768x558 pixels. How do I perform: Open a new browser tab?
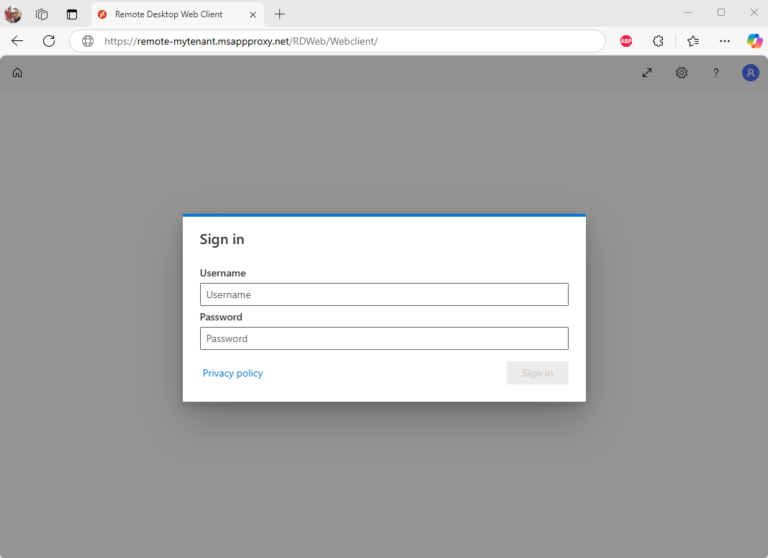[x=280, y=14]
